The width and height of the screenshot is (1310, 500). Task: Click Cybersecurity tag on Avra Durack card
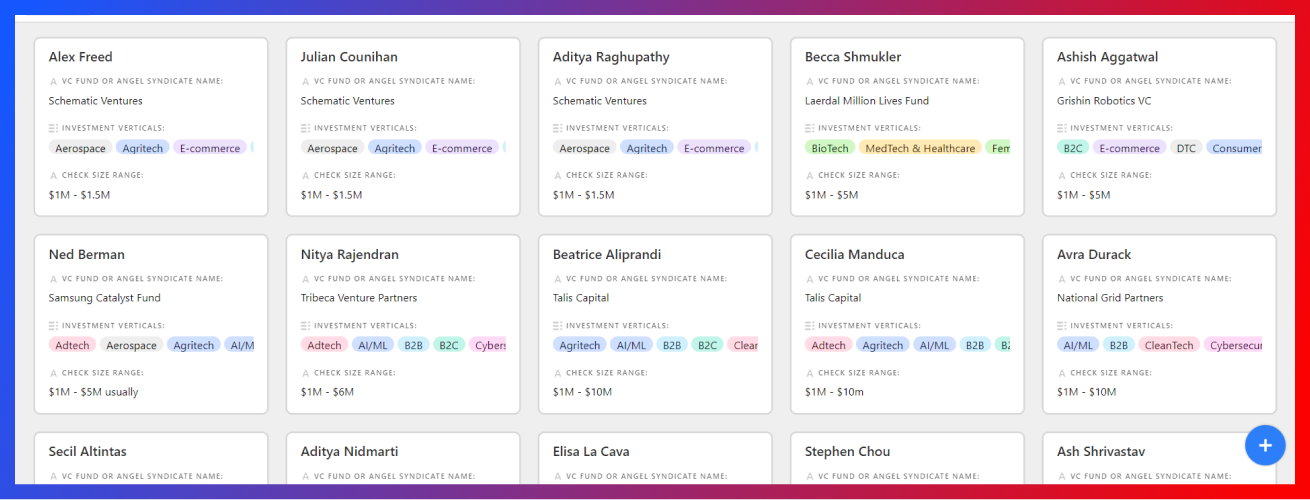(1234, 345)
